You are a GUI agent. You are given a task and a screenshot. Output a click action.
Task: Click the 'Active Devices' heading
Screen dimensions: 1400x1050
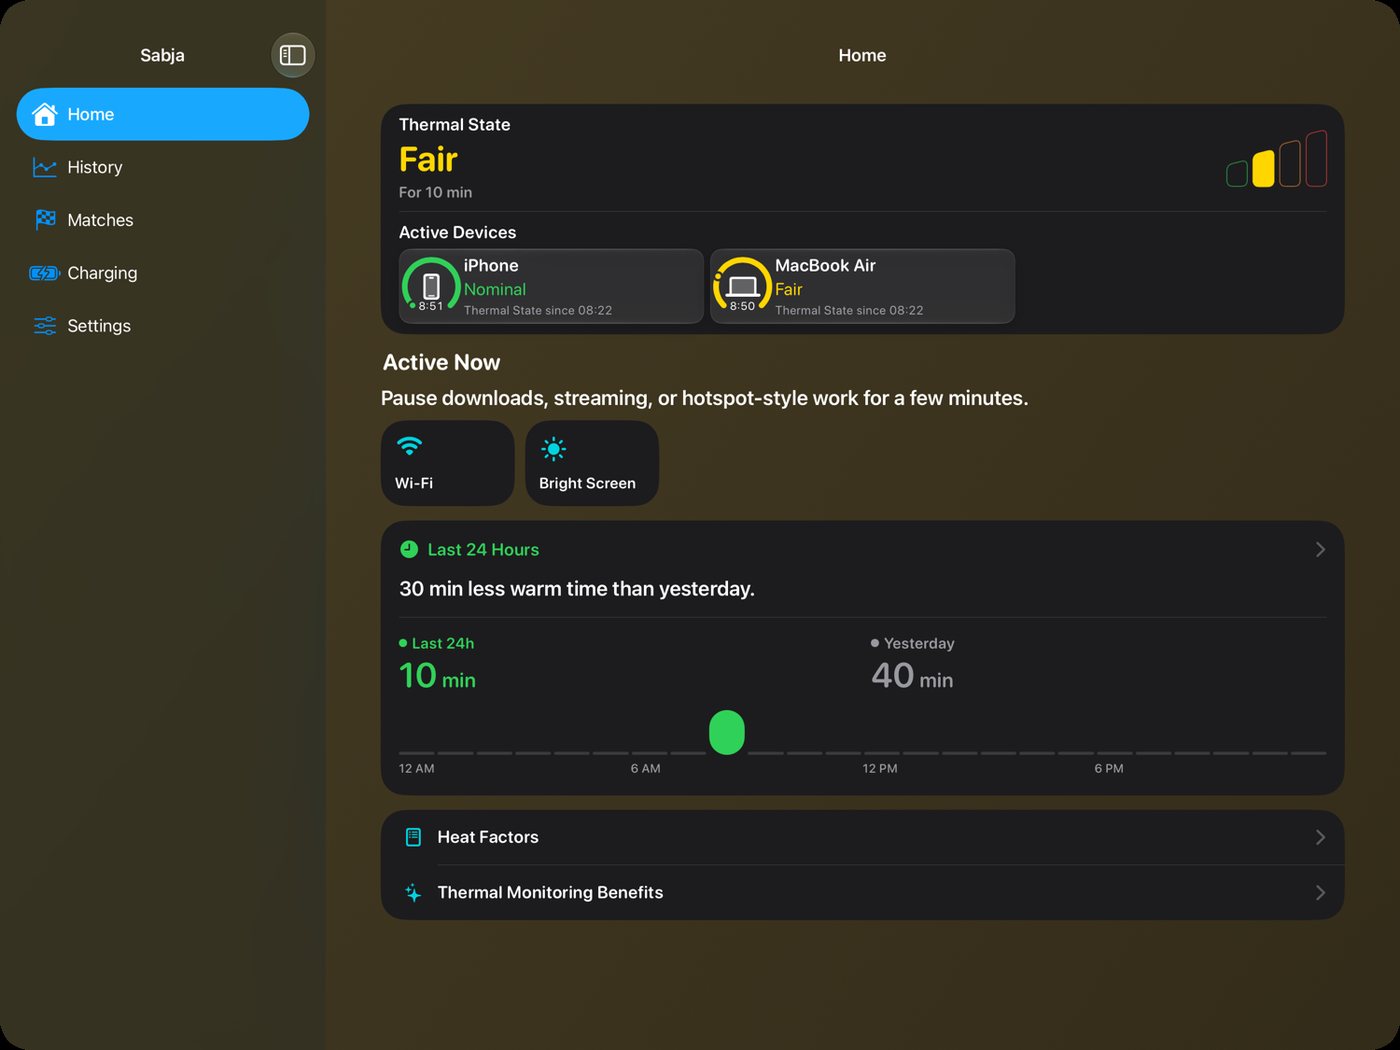[457, 232]
